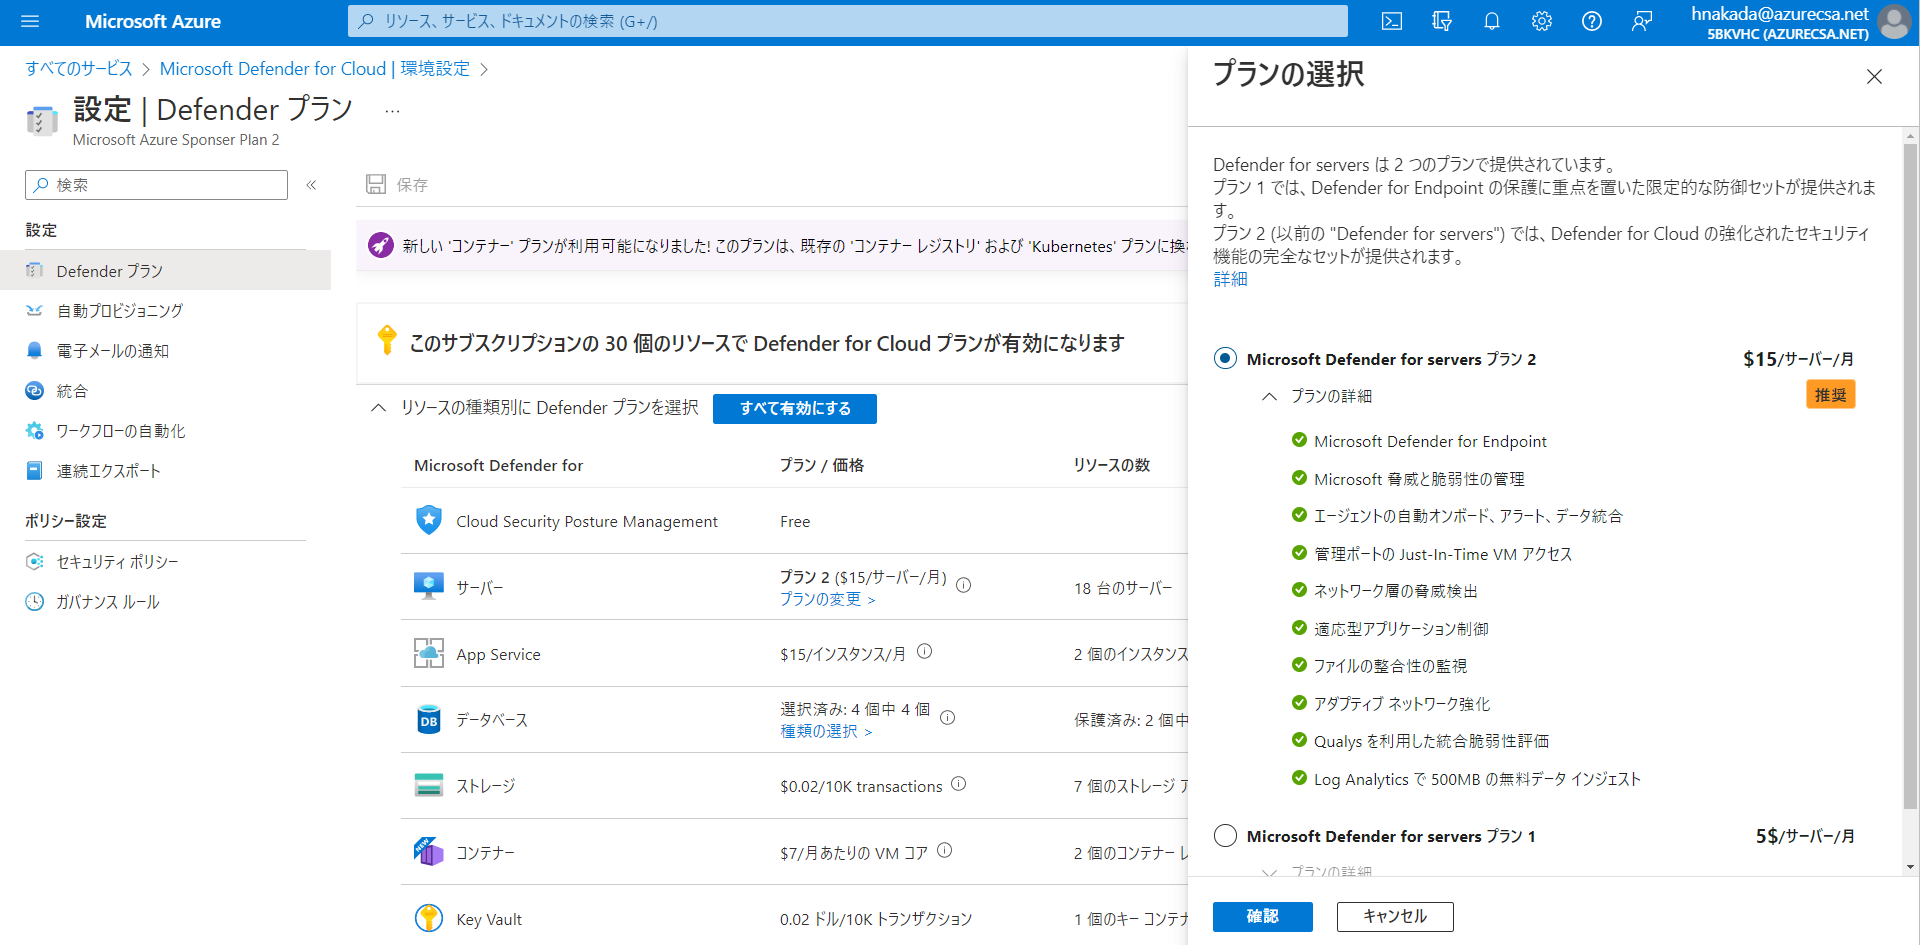
Task: Click the すべて有効にする button
Action: (795, 408)
